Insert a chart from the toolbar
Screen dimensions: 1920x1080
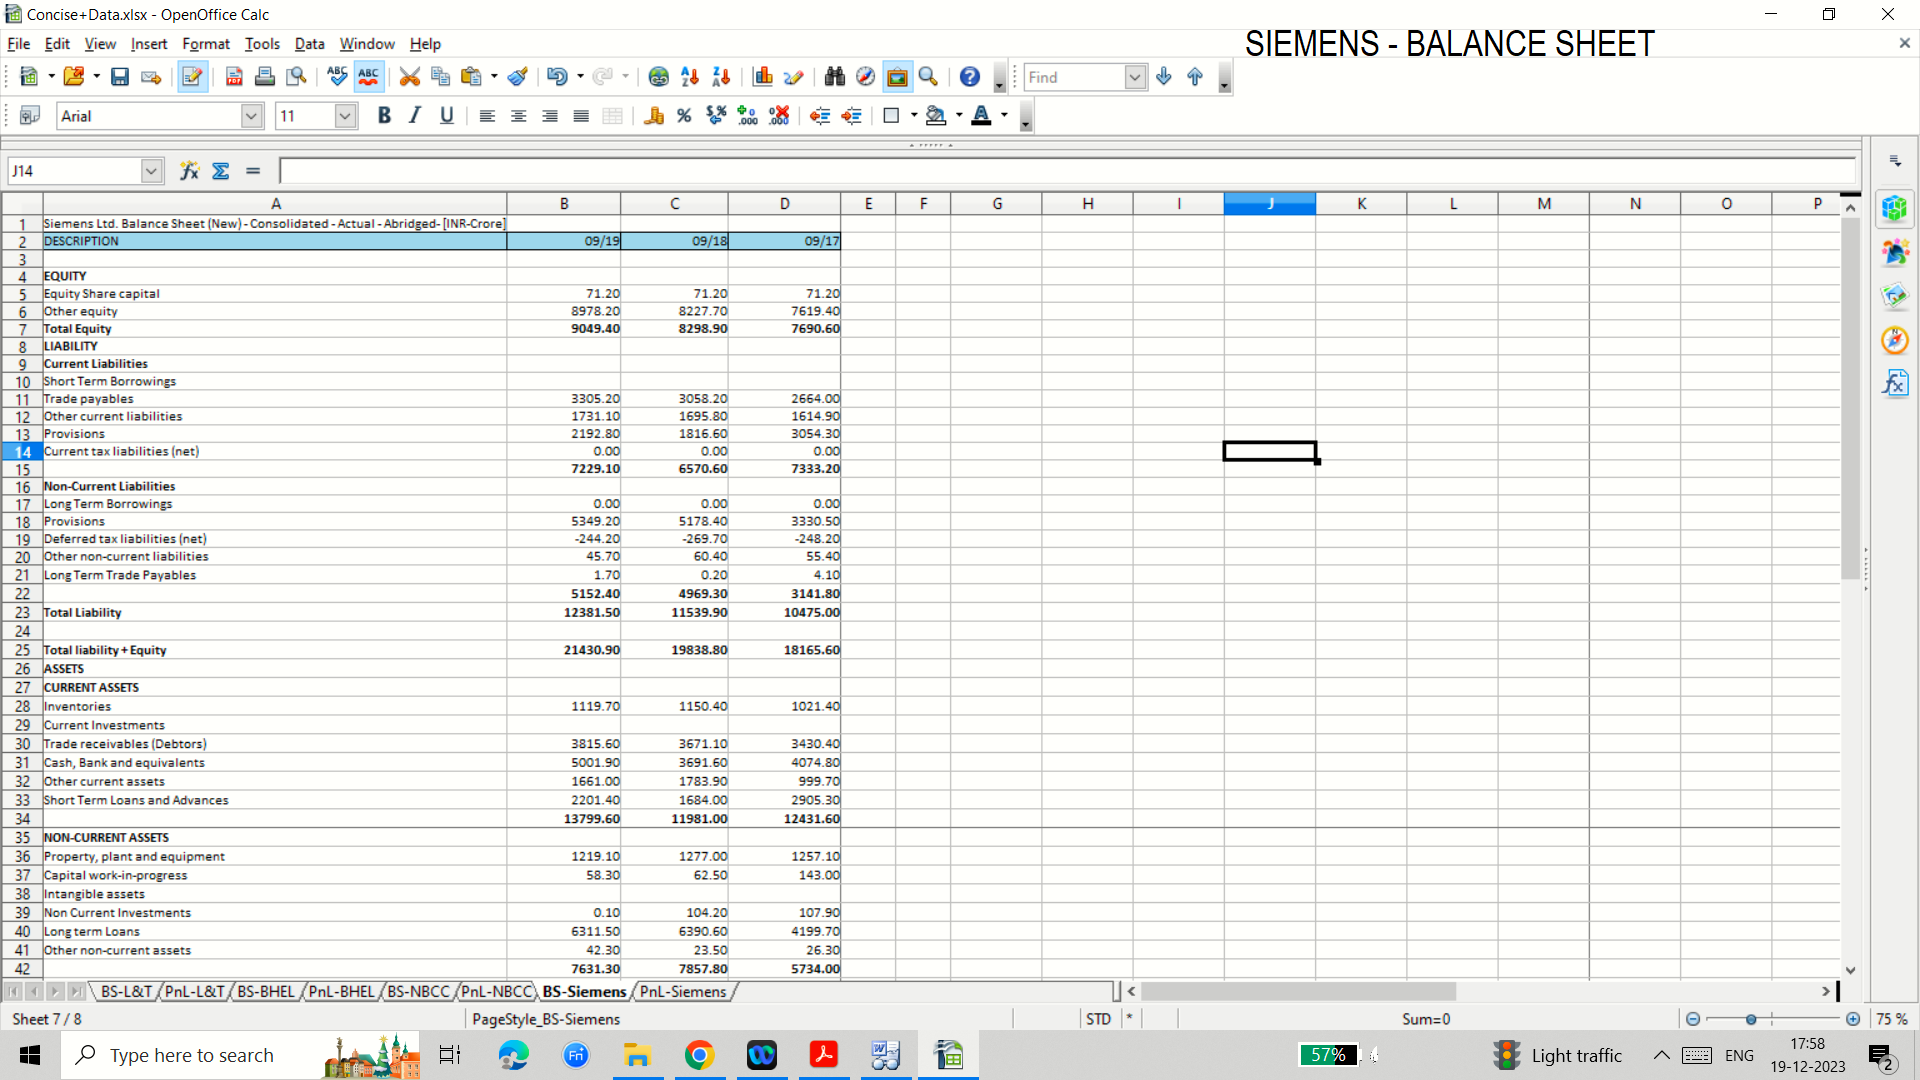point(763,77)
